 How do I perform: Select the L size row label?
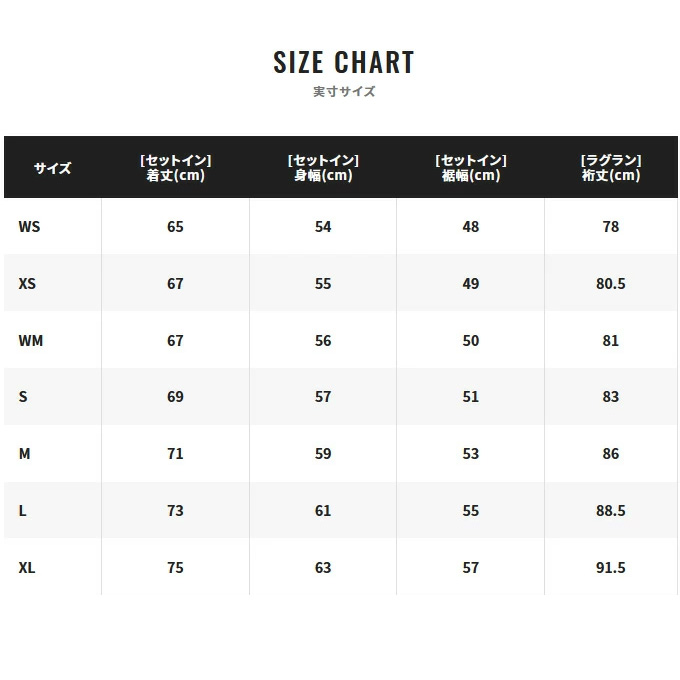click(x=23, y=511)
